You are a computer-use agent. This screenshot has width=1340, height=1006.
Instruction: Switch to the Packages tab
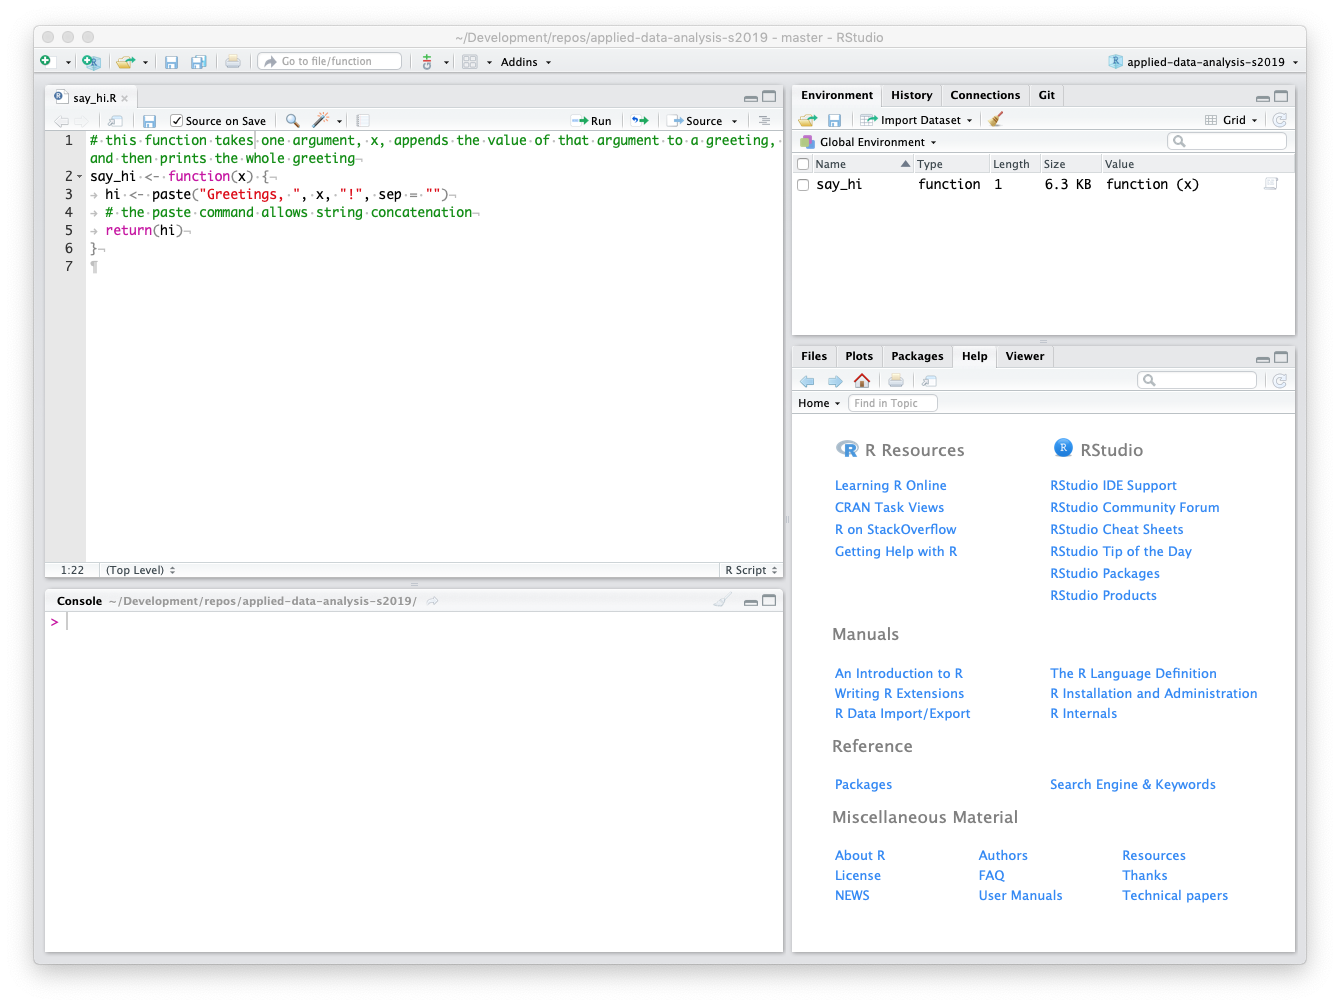point(917,356)
